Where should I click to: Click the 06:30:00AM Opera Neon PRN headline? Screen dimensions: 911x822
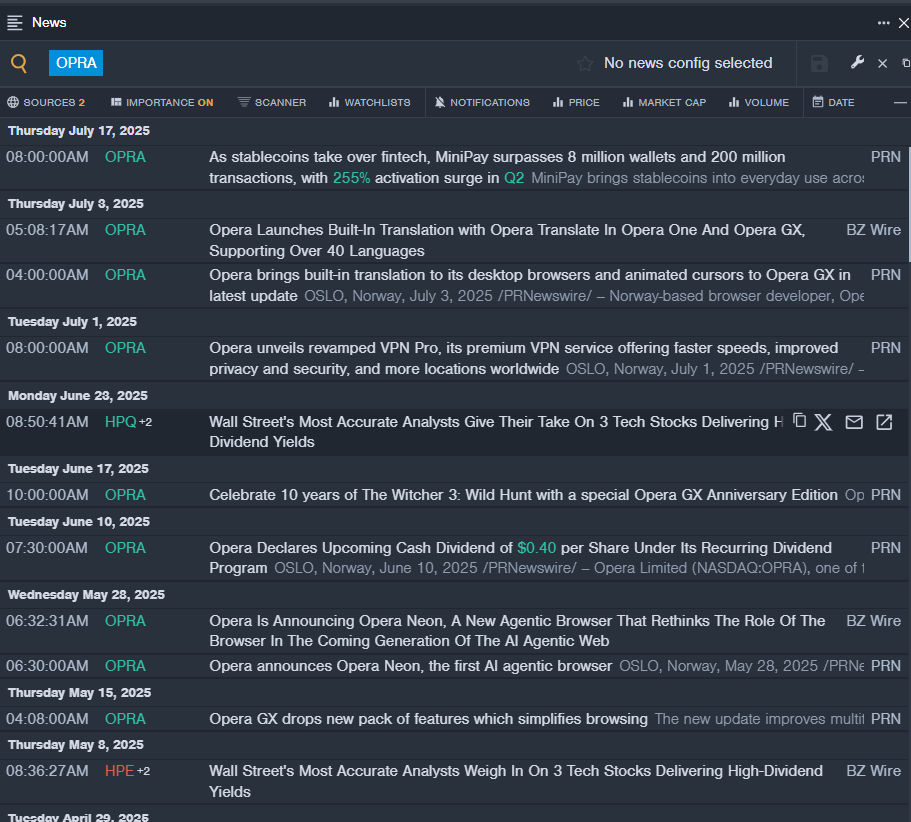410,666
